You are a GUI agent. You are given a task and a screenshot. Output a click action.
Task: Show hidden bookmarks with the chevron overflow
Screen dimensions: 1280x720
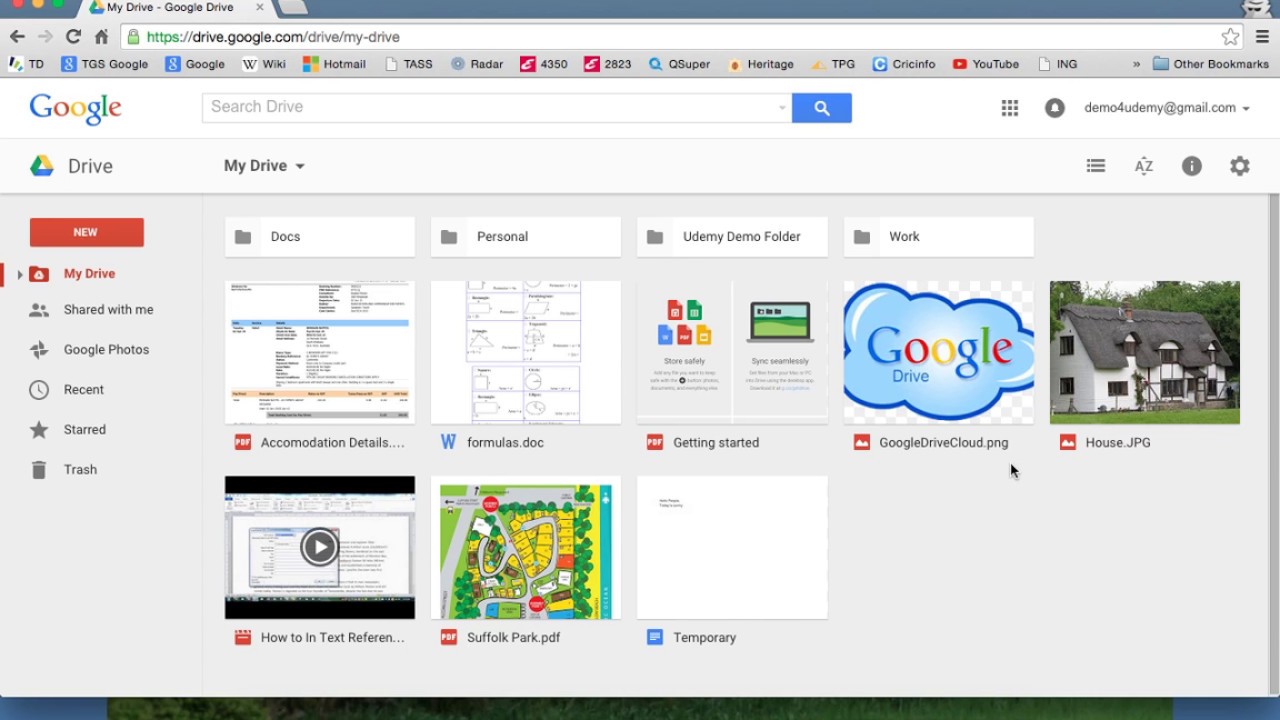(1136, 64)
